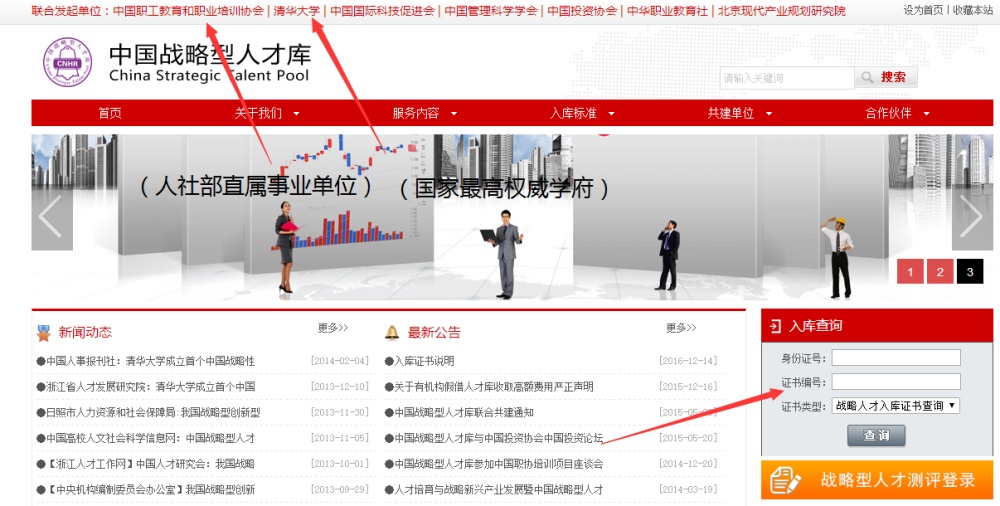Open the 清华大学 link at top
Viewport: 1000px width, 506px height.
[x=297, y=11]
